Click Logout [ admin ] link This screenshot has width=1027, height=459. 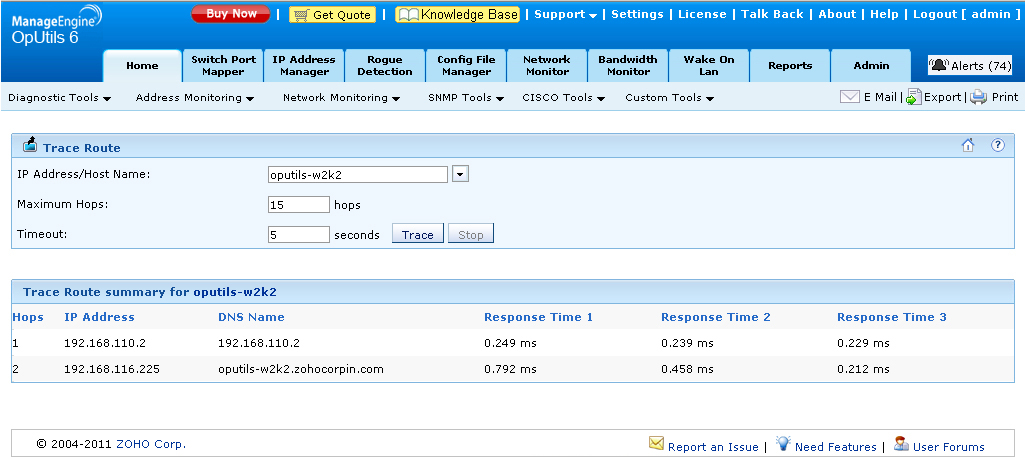coord(965,14)
